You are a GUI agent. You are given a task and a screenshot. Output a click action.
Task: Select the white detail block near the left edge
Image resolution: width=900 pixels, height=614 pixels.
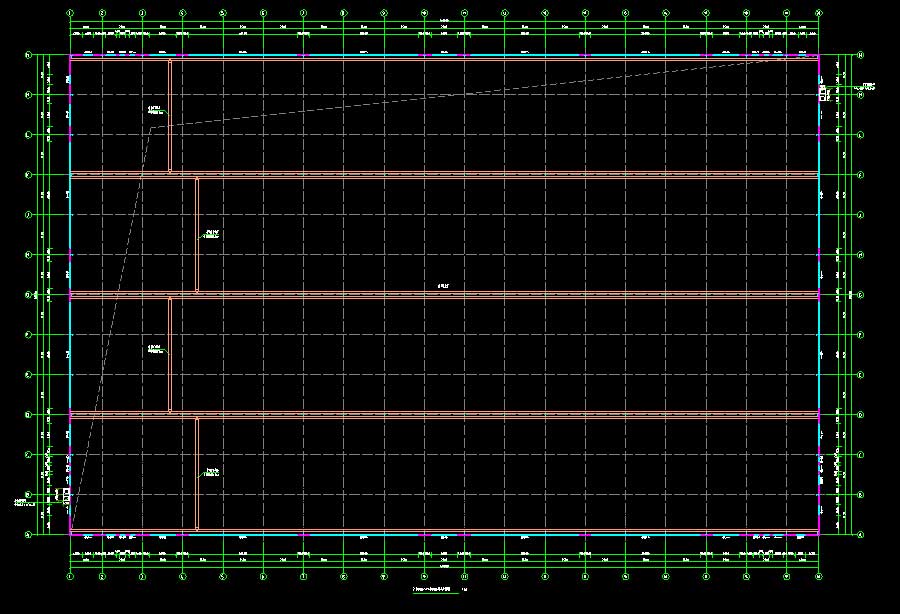[66, 494]
